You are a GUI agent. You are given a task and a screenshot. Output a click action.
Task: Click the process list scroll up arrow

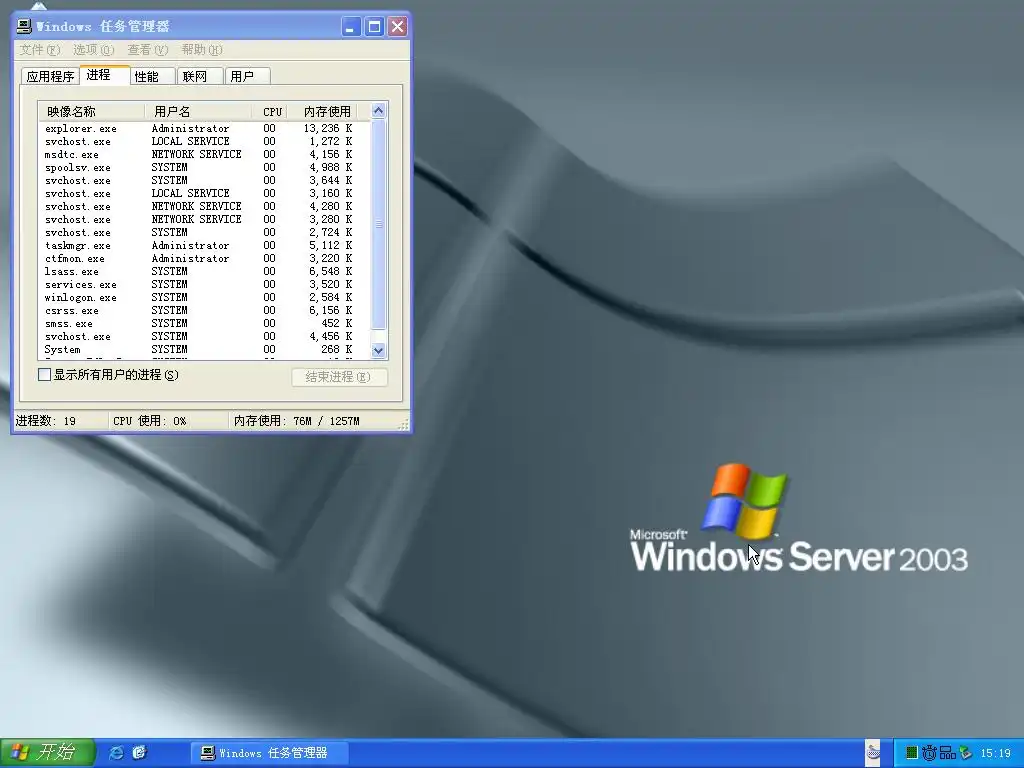[378, 110]
